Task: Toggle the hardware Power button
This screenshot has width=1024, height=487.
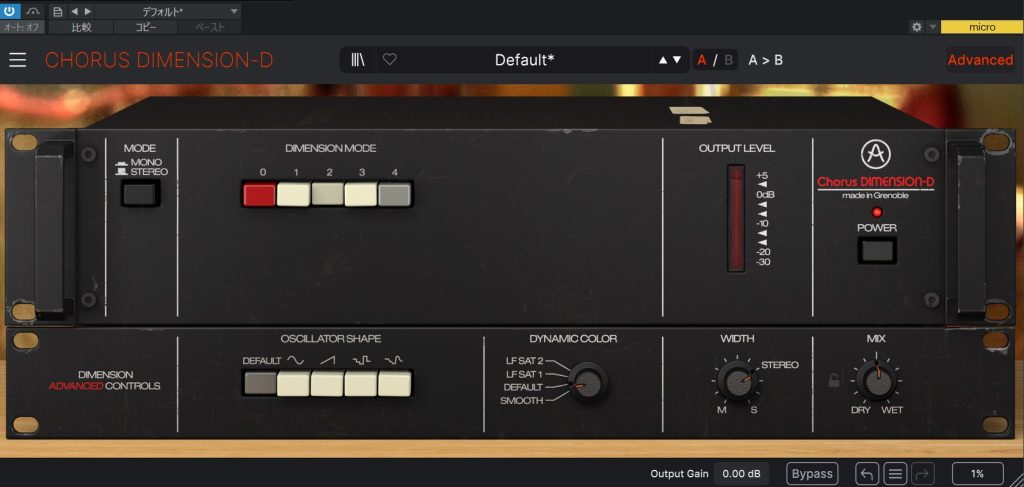Action: click(x=877, y=250)
